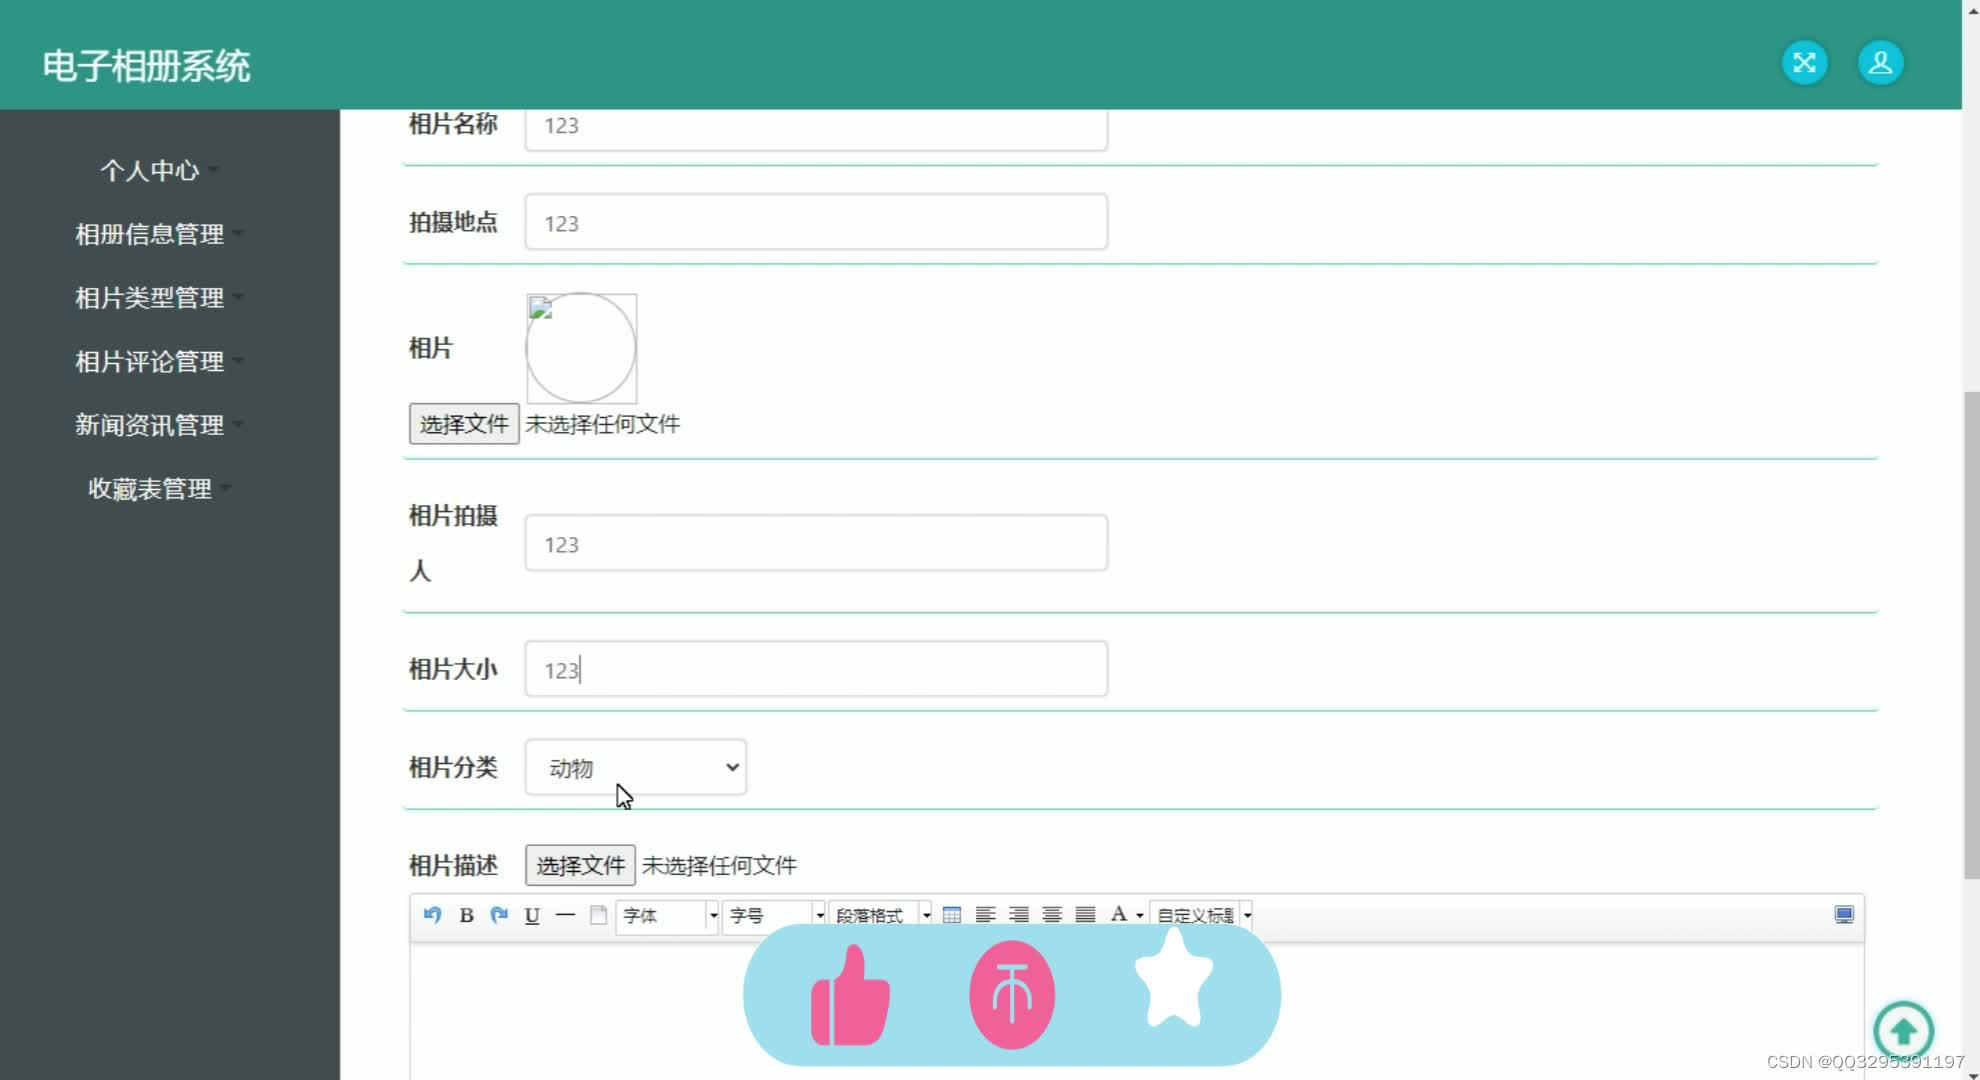
Task: Click the page vertical scrollbar thumb
Action: pyautogui.click(x=1971, y=635)
